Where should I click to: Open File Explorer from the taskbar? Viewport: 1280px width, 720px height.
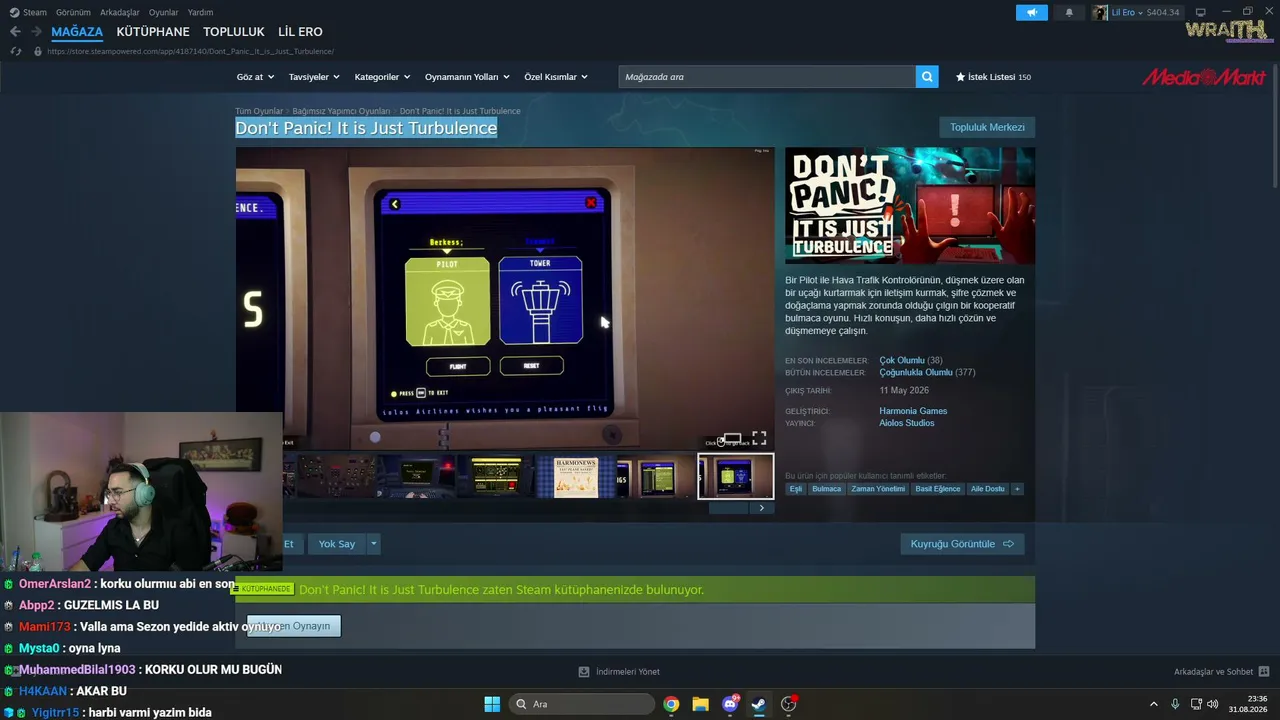700,704
